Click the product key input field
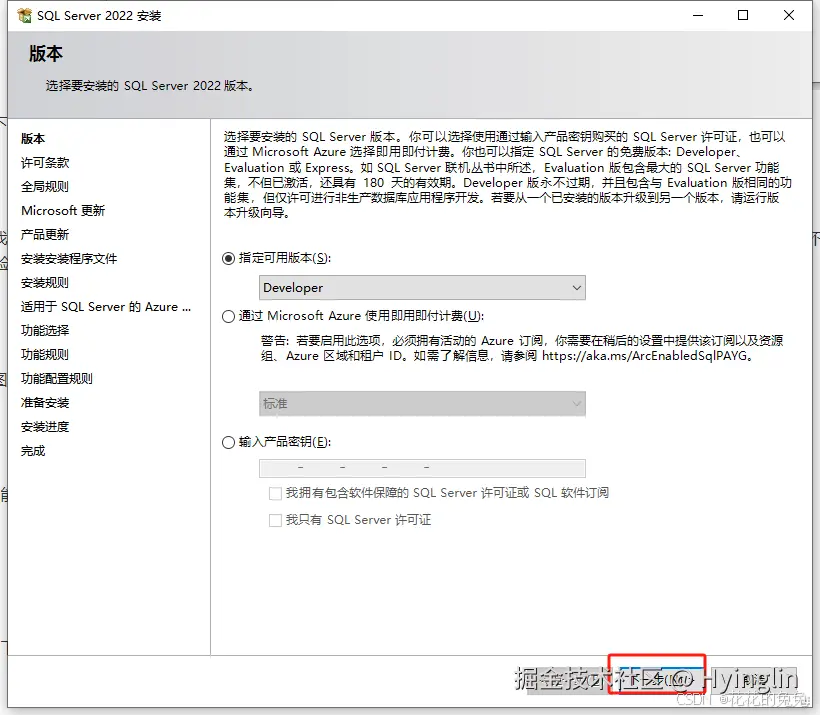This screenshot has height=715, width=820. tap(422, 468)
